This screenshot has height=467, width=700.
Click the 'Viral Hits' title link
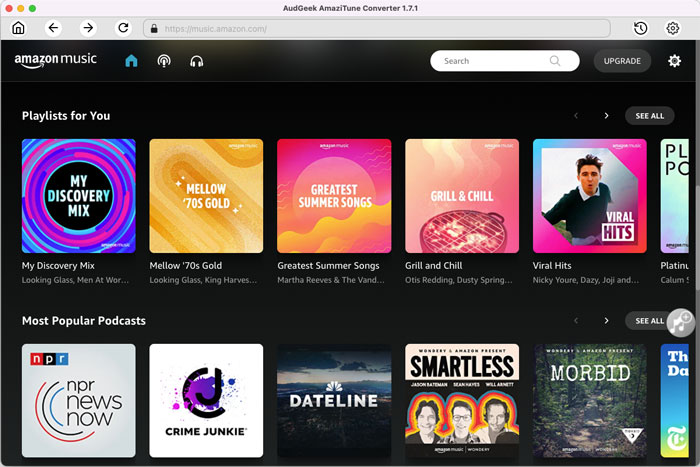[552, 266]
